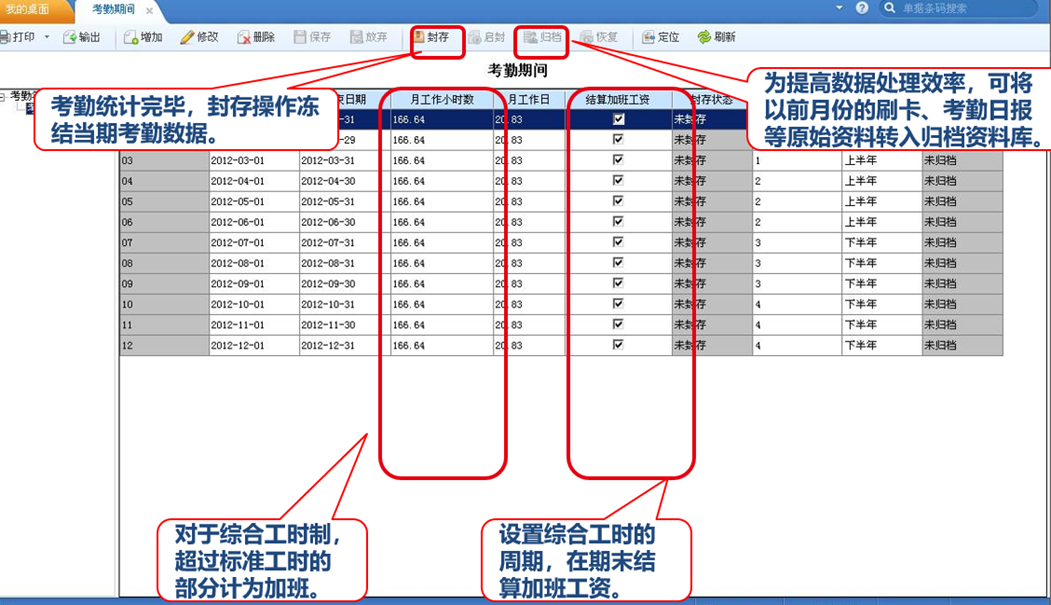This screenshot has height=605, width=1051.
Task: Click the 输出 (Export) toolbar button
Action: [x=81, y=38]
